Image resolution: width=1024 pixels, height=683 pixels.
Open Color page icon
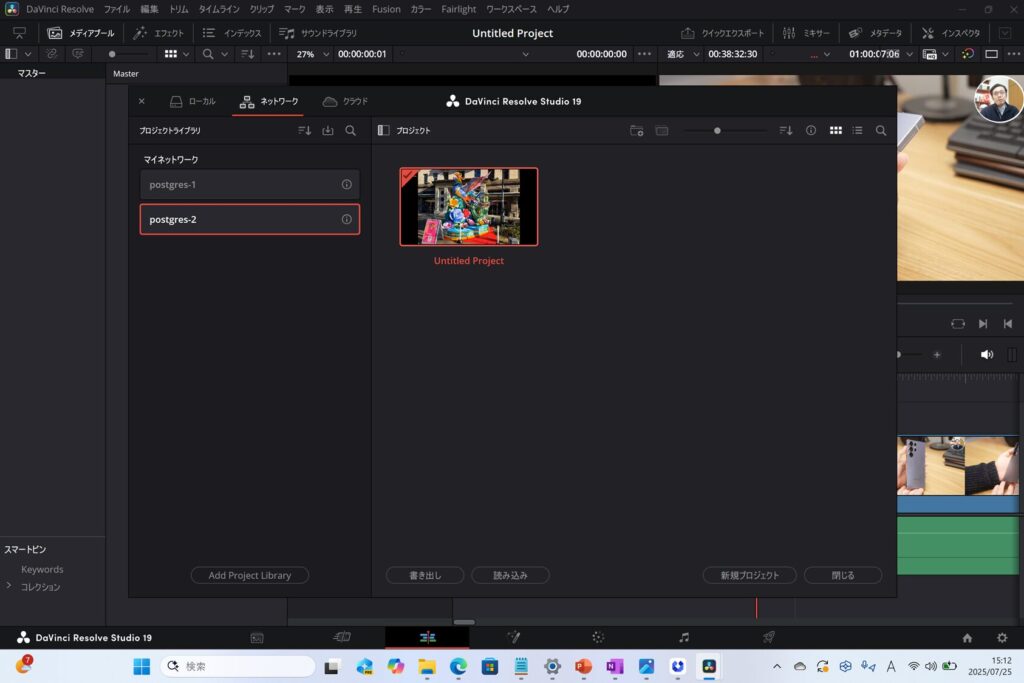[598, 637]
